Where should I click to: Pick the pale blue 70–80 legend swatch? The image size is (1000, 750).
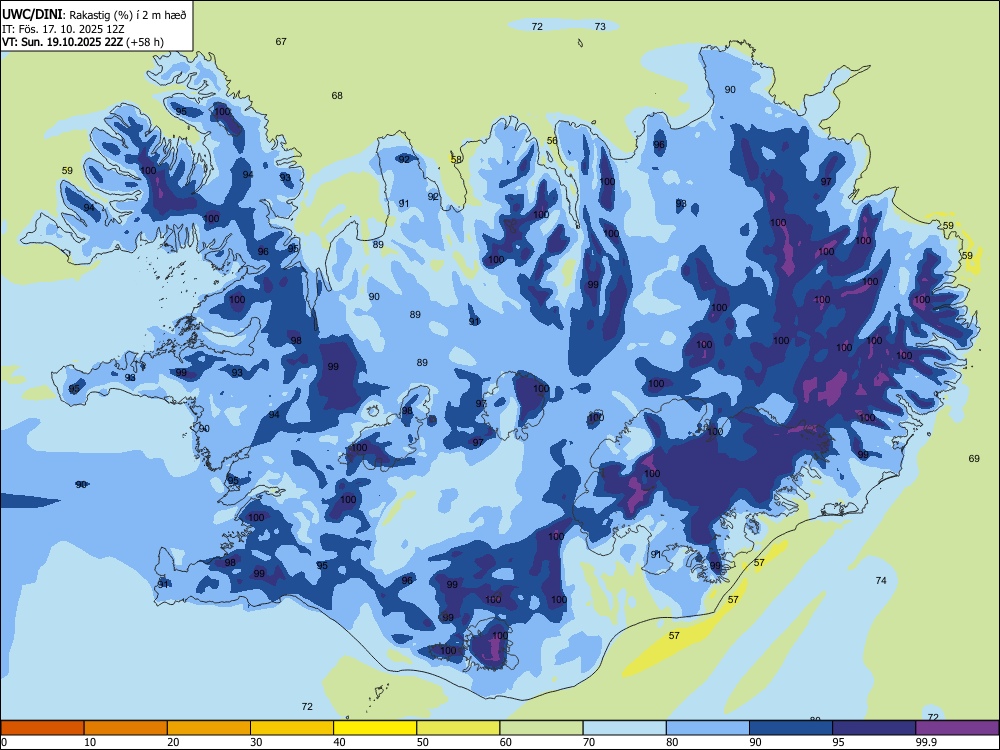click(625, 728)
